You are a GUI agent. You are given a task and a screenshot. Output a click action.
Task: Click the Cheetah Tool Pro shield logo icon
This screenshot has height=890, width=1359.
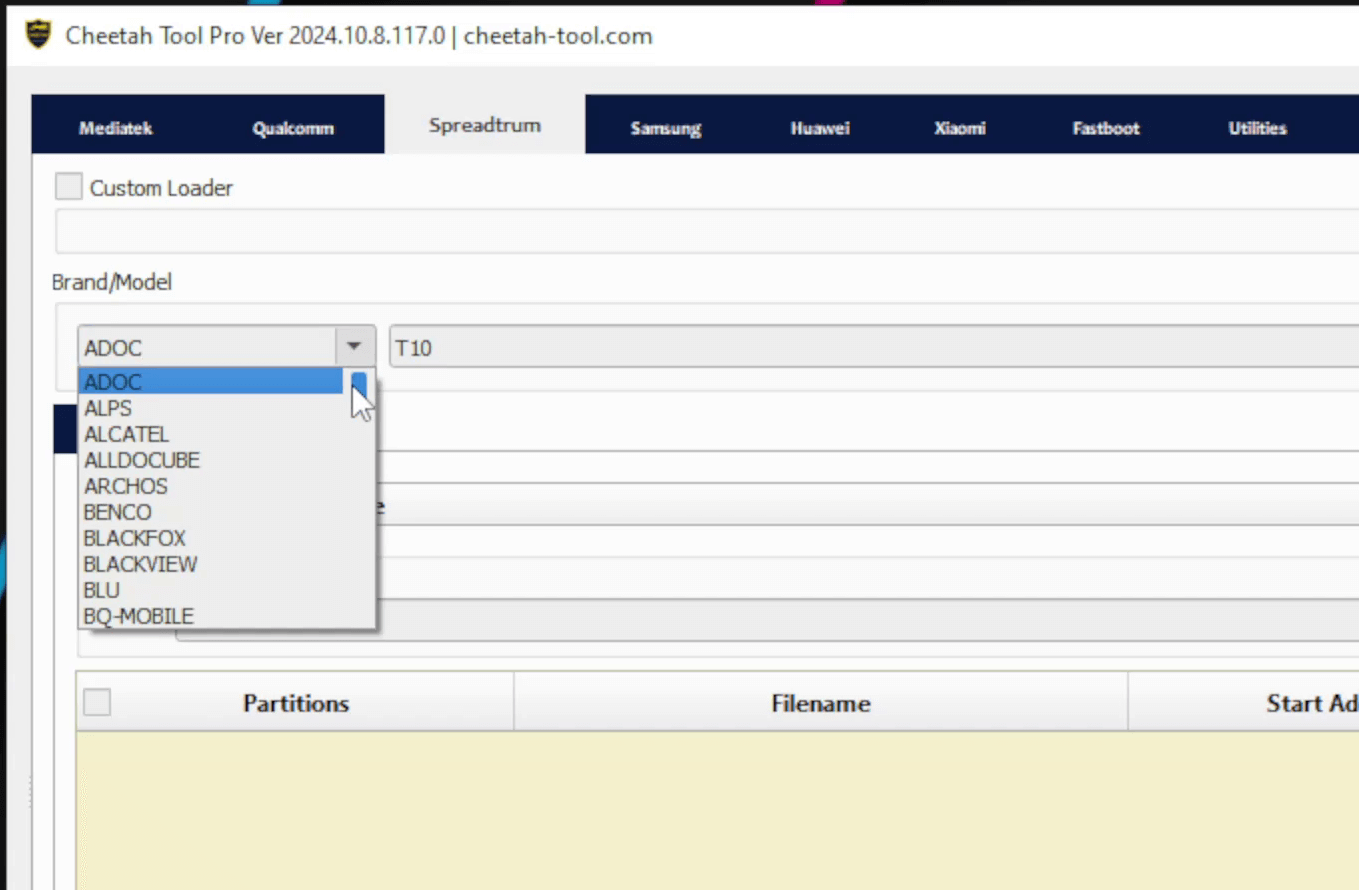tap(38, 35)
